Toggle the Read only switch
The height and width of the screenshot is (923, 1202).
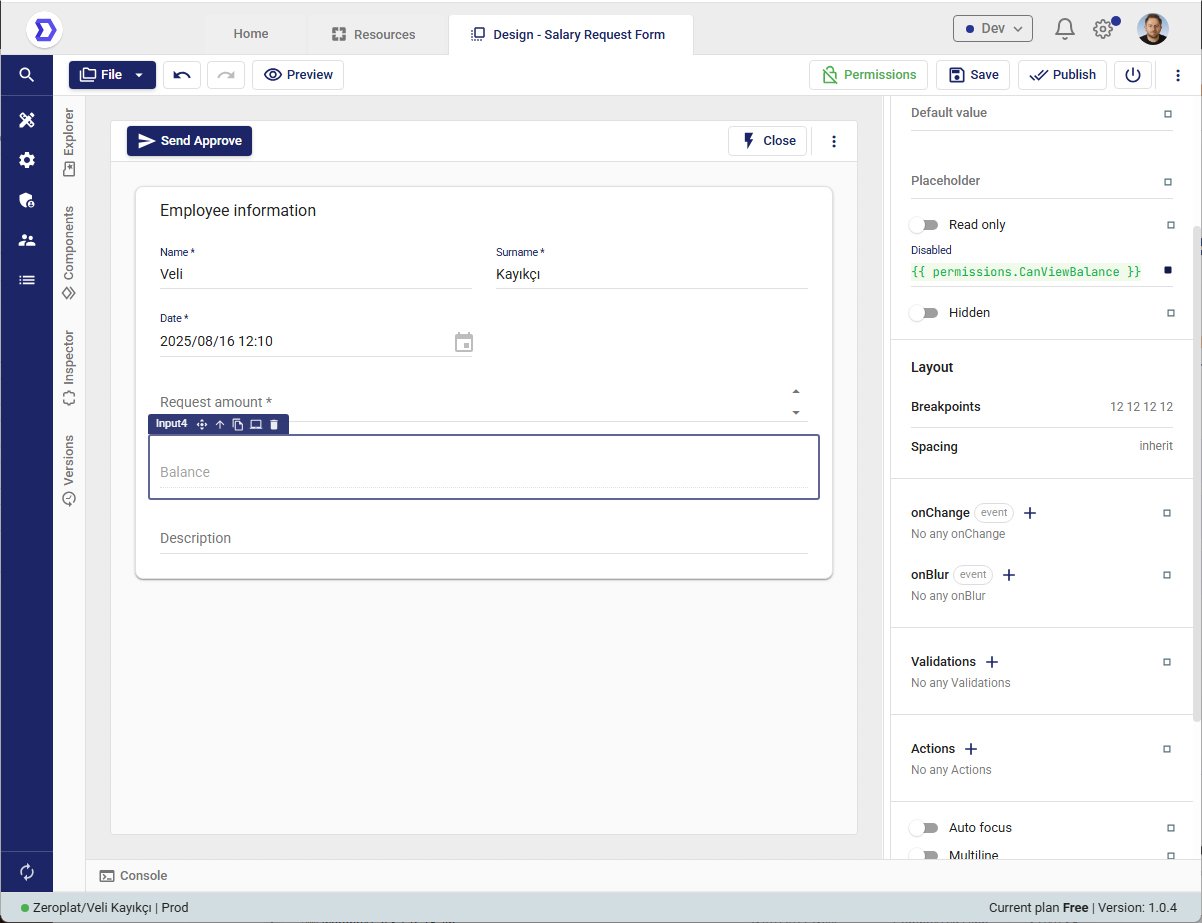(924, 225)
